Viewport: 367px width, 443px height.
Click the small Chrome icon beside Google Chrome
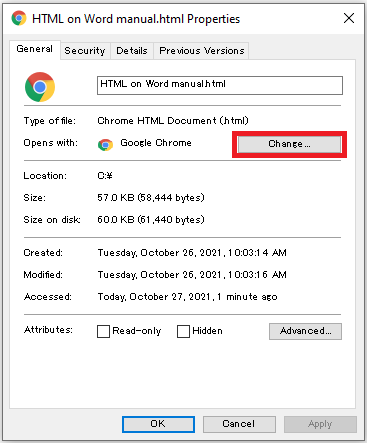[105, 144]
